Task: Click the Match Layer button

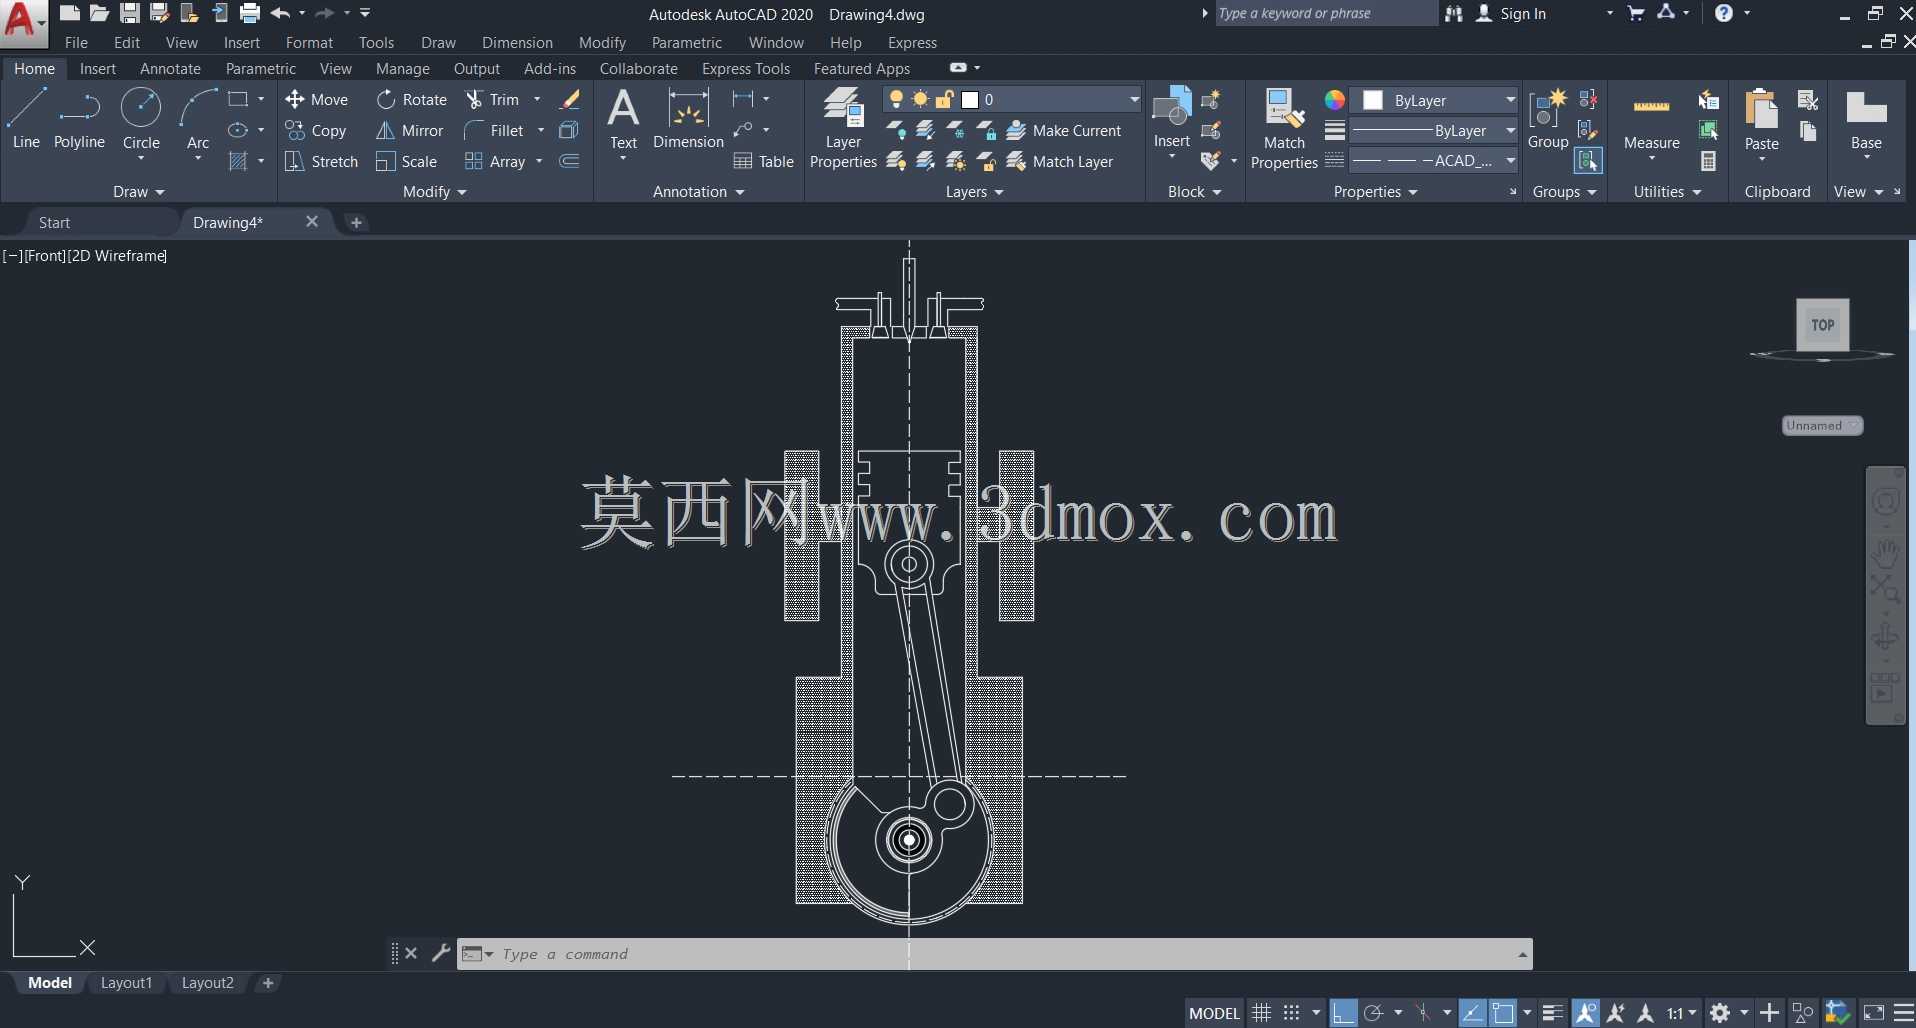Action: tap(1060, 161)
